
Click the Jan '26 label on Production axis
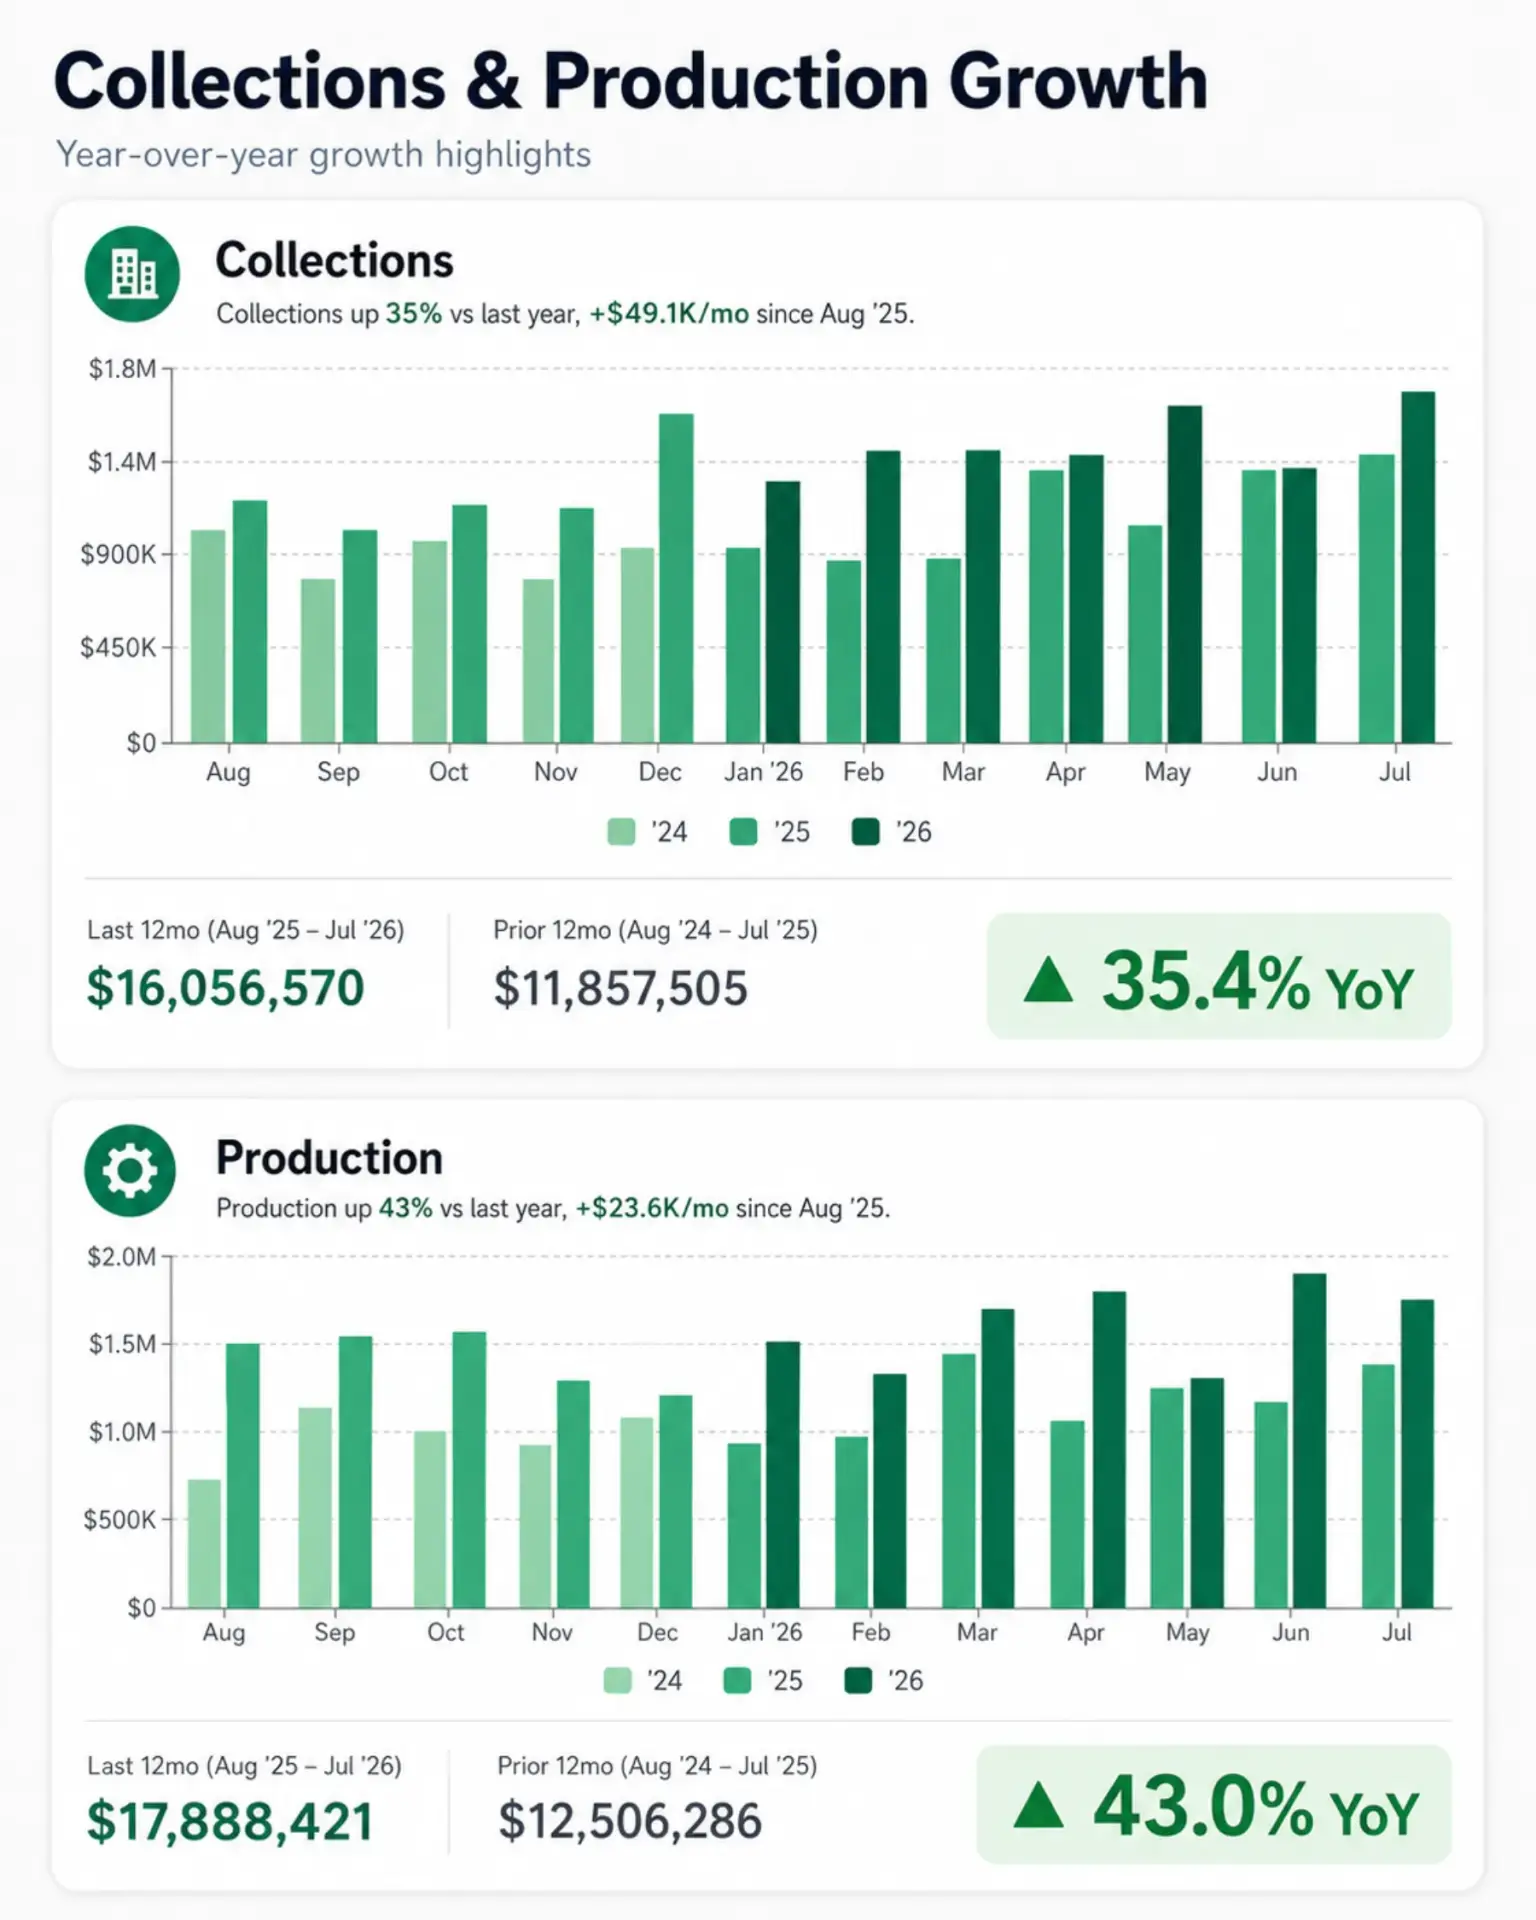pos(764,1632)
